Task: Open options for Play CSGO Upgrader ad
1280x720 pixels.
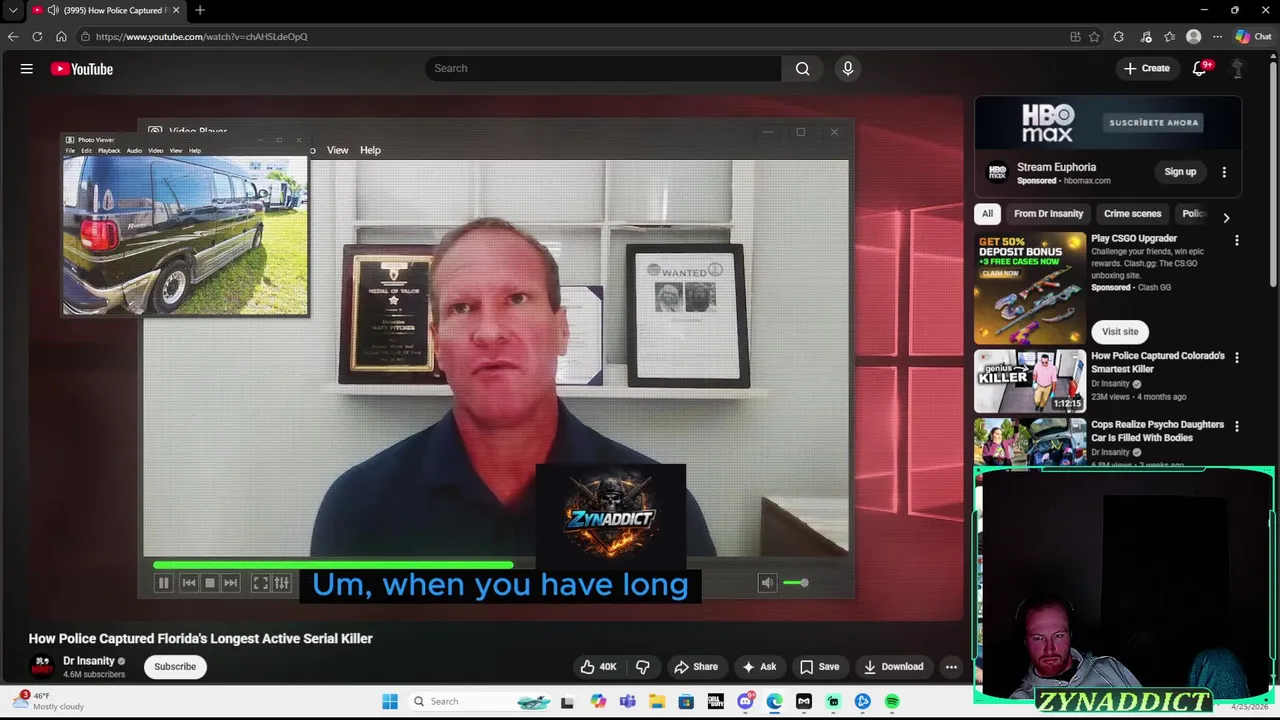Action: (x=1237, y=241)
